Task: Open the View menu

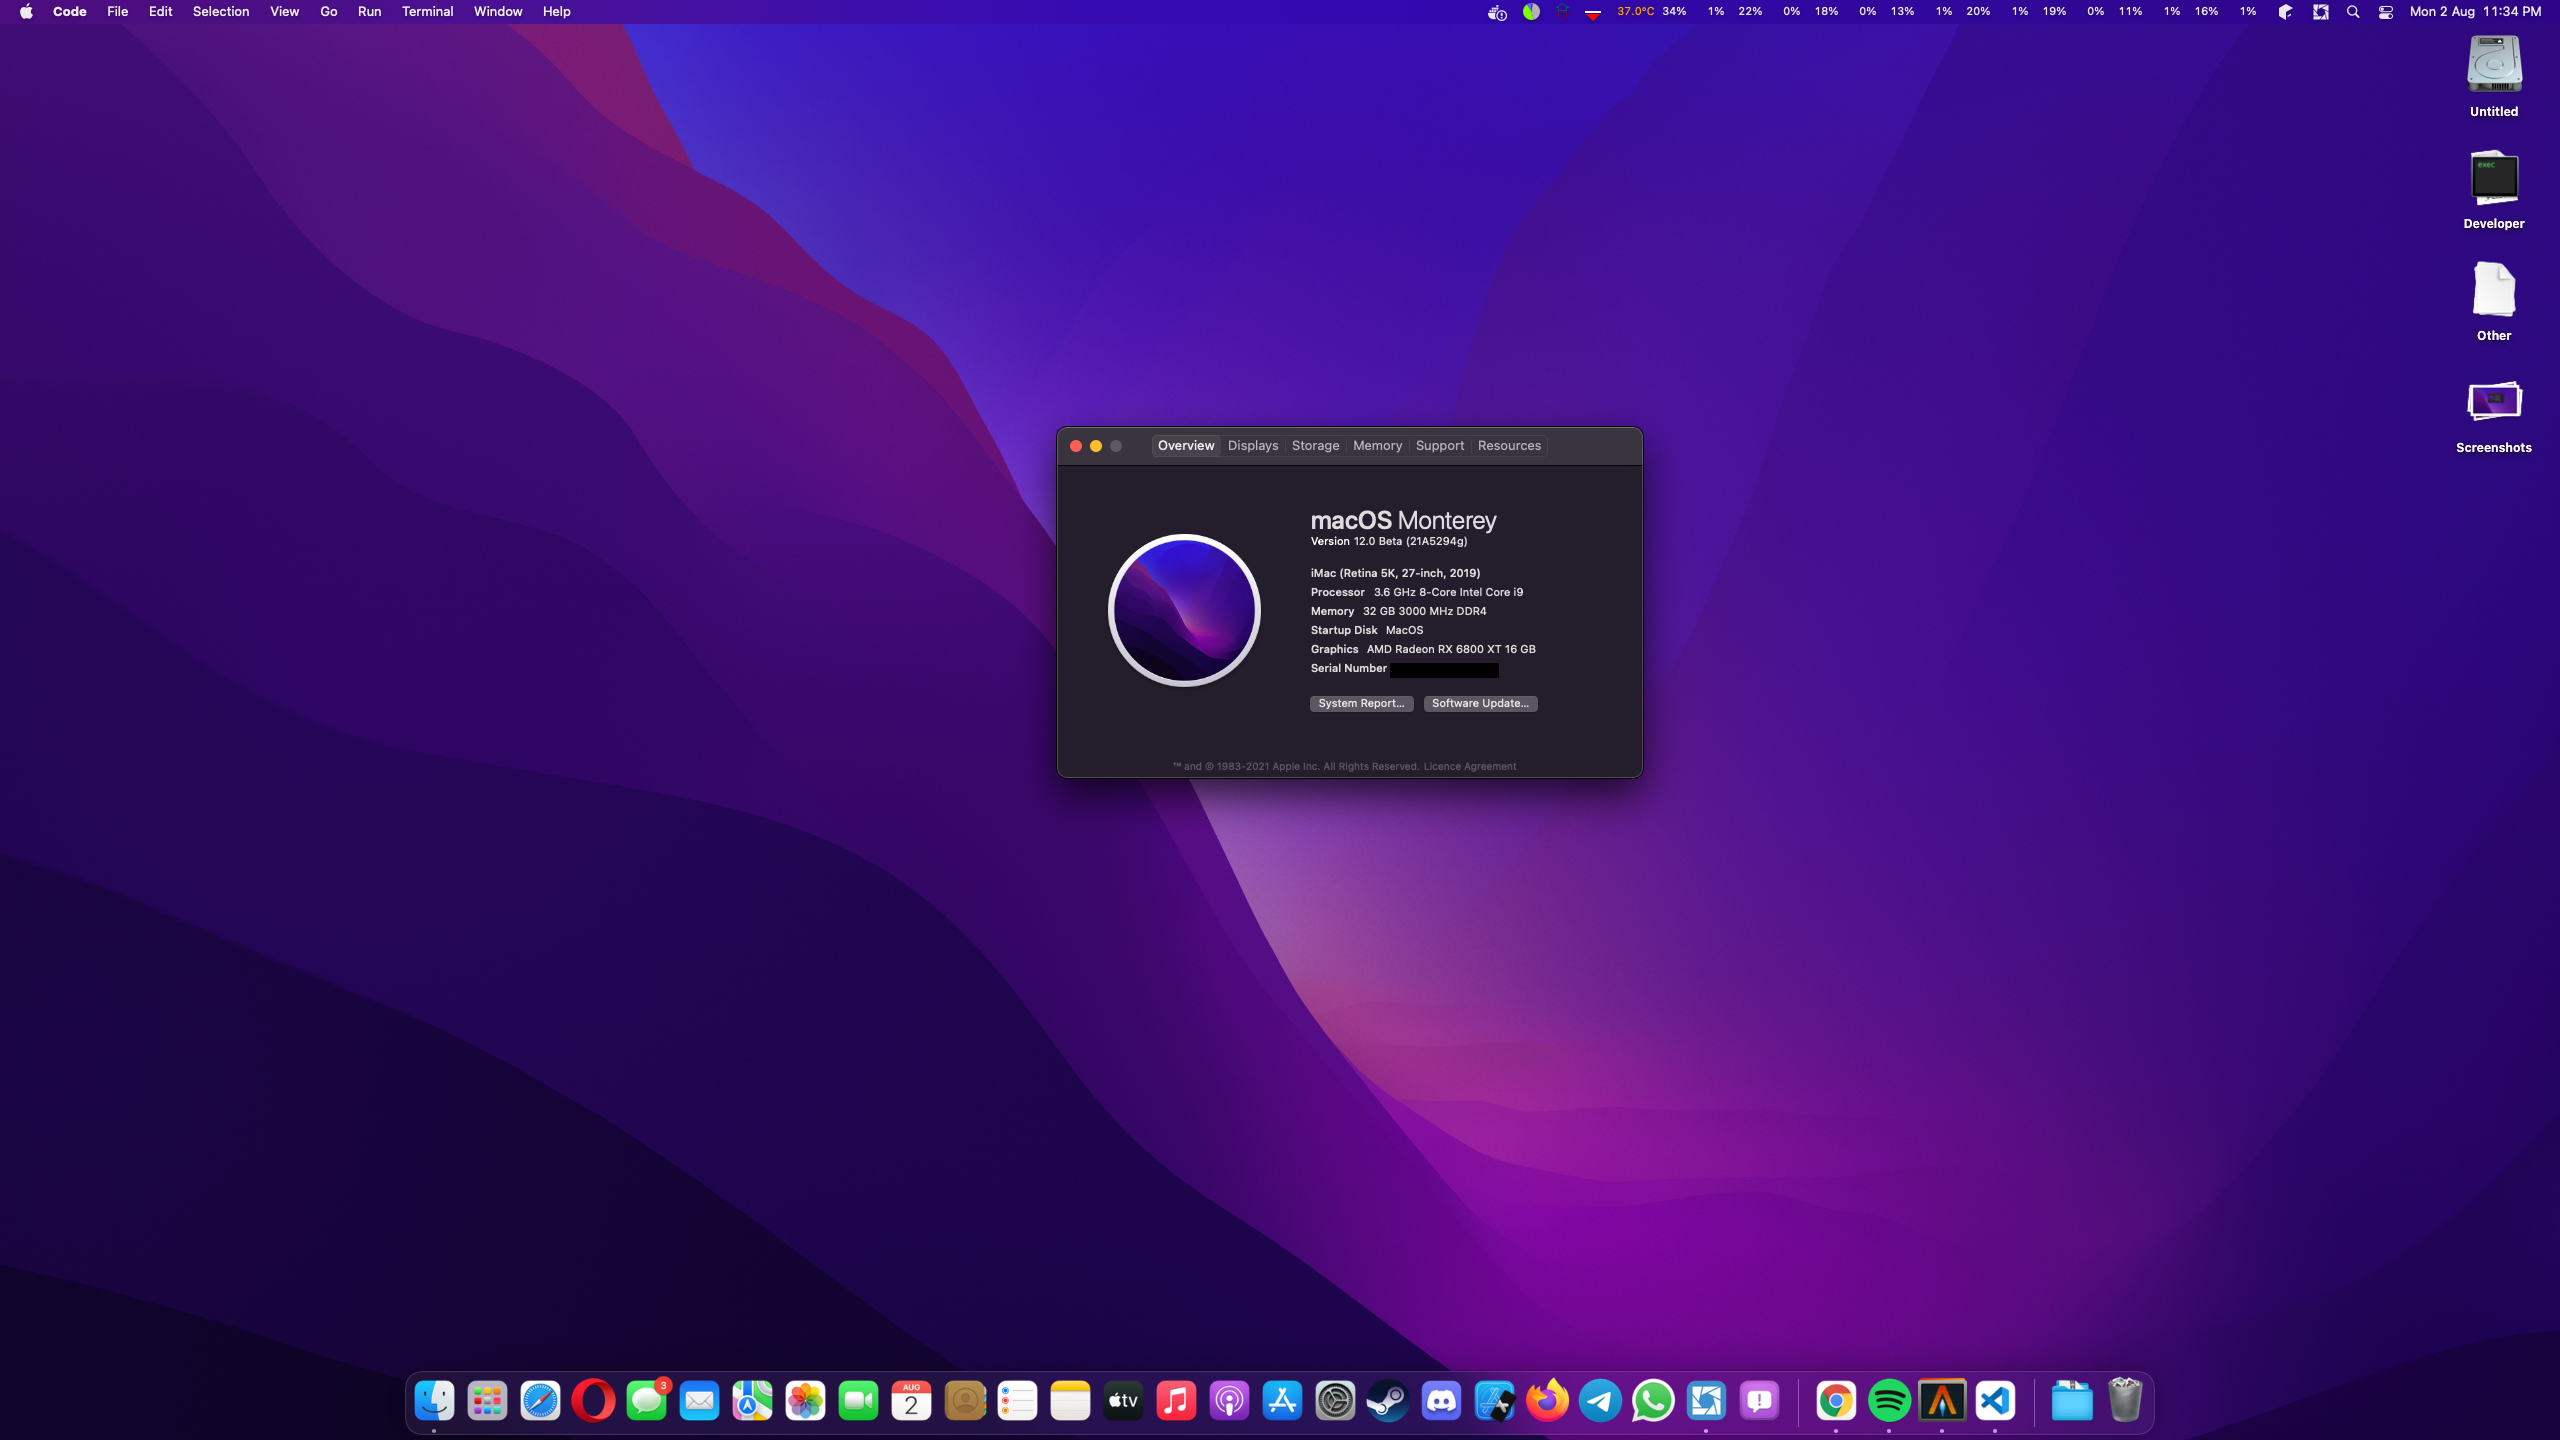Action: point(284,12)
